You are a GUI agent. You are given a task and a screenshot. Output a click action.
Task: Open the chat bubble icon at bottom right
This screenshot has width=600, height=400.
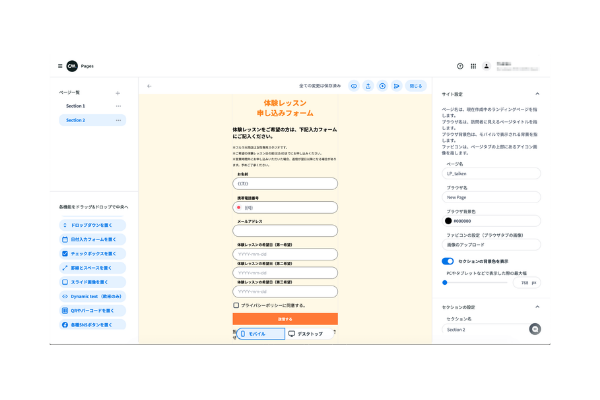click(x=535, y=328)
